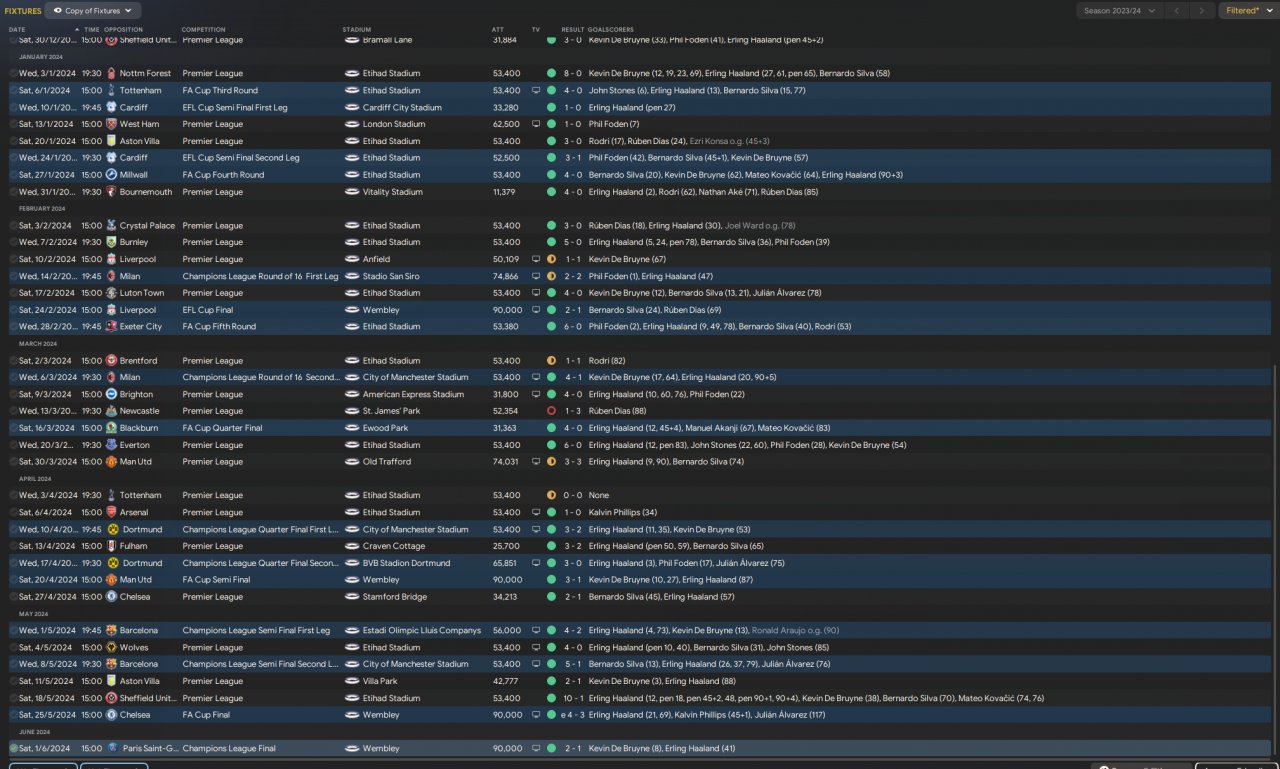Screen dimensions: 1280x769
Task: Click the Exeter City club crest
Action: click(x=111, y=327)
